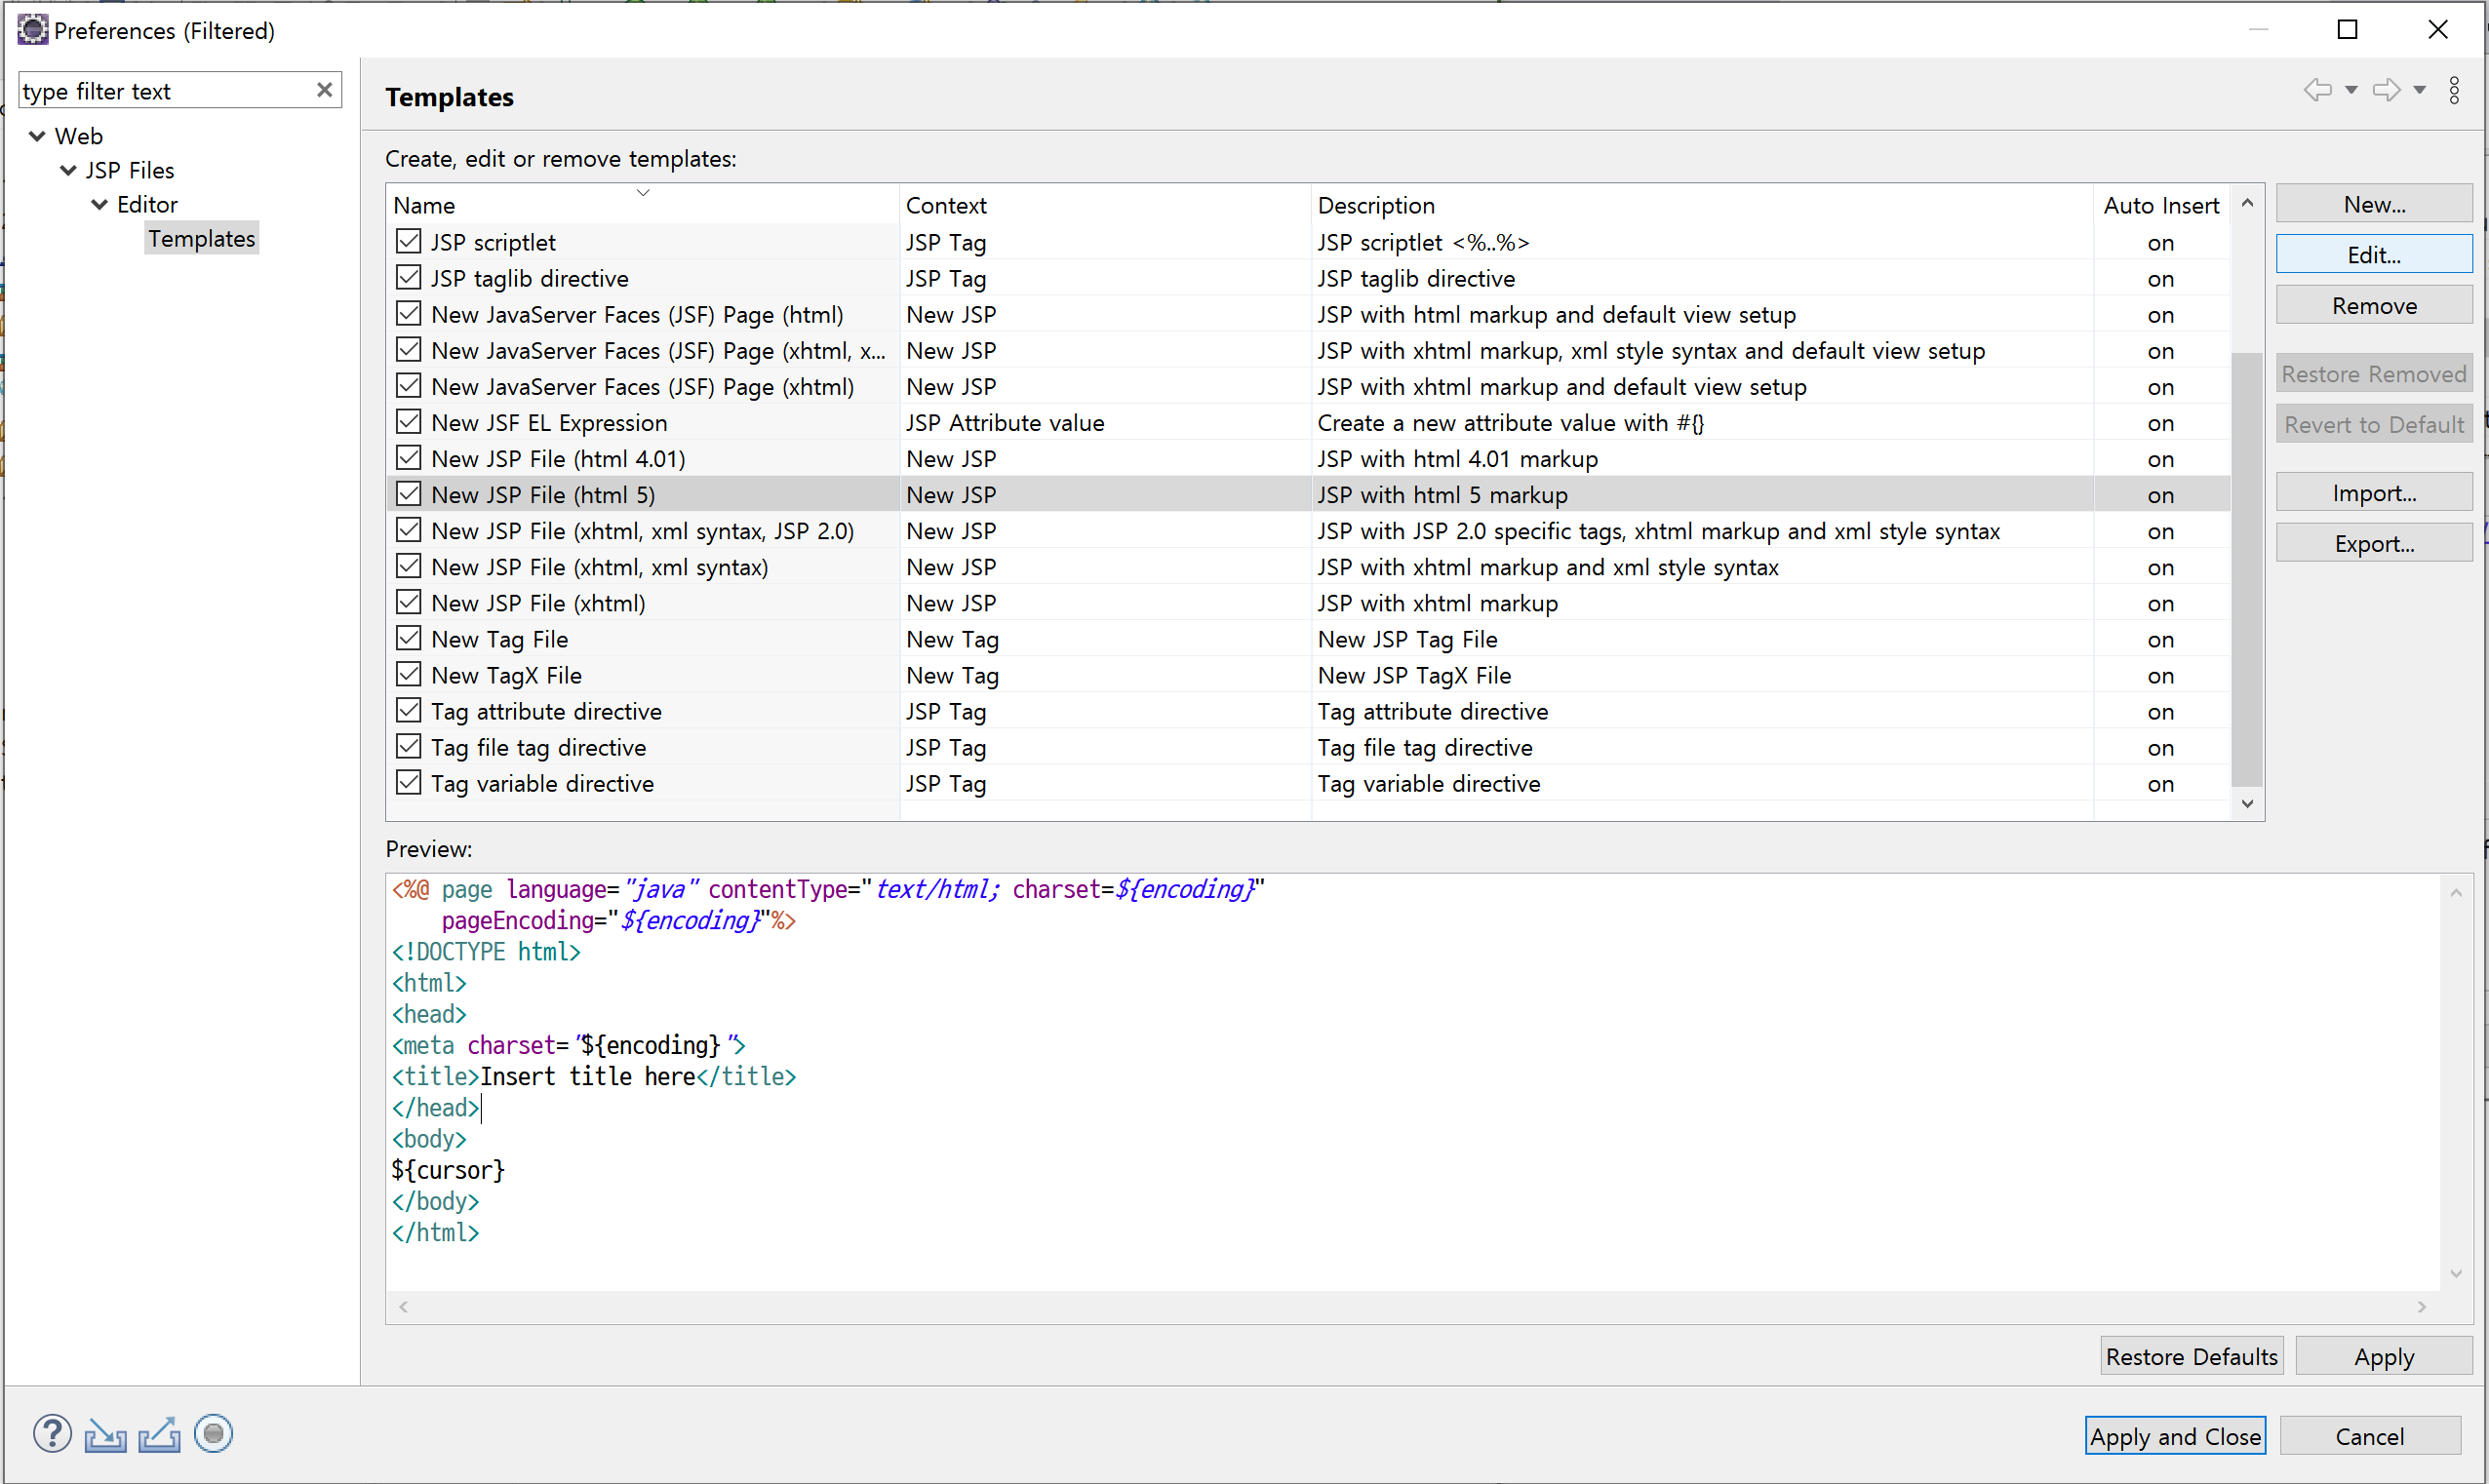Click the forward navigation arrow icon
Image resolution: width=2489 pixels, height=1484 pixels.
[x=2386, y=90]
